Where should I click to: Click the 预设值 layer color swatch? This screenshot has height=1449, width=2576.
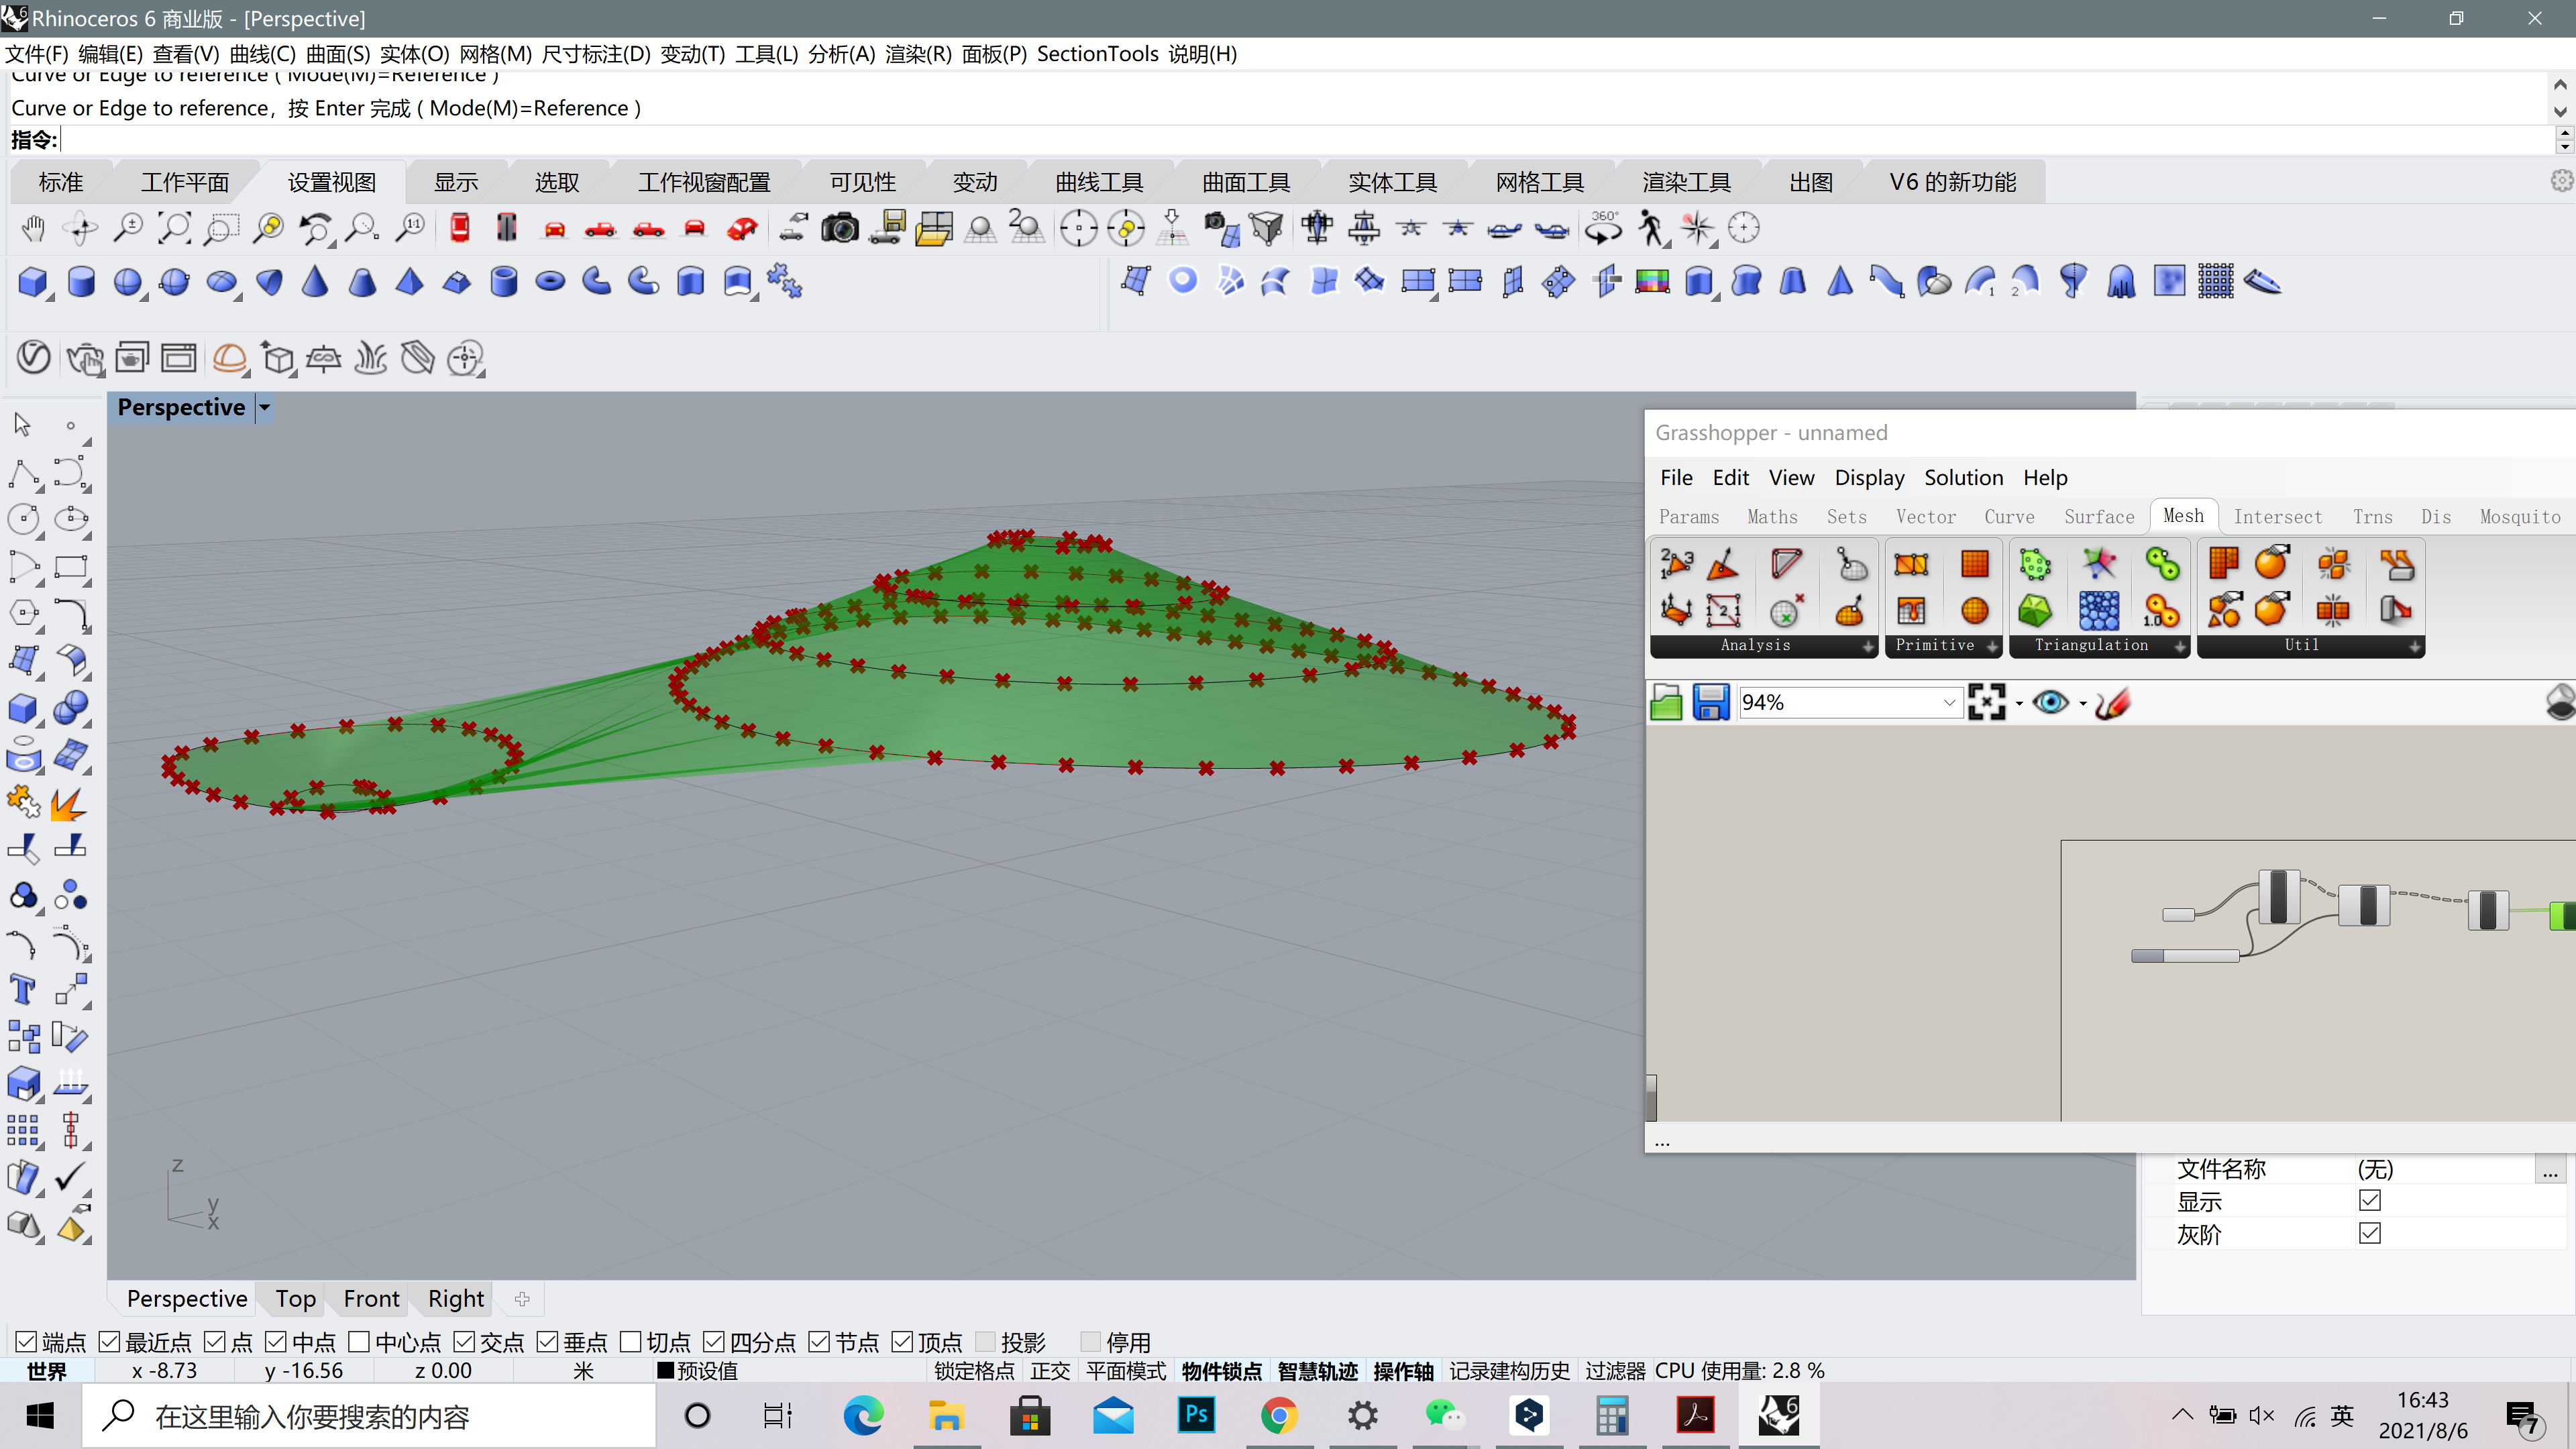[x=665, y=1371]
